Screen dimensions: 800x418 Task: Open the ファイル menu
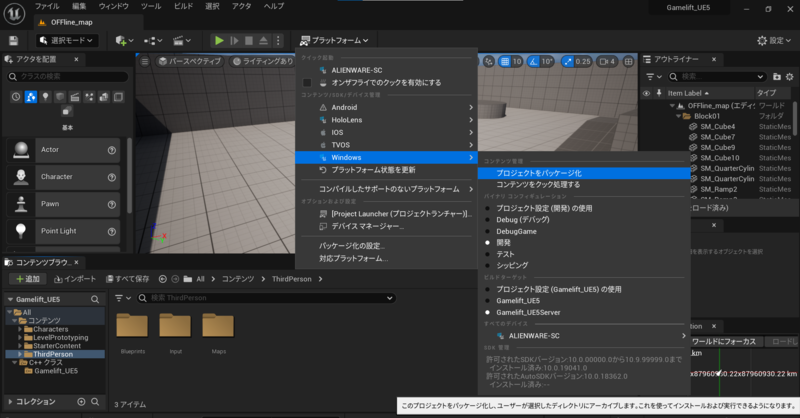[x=47, y=6]
